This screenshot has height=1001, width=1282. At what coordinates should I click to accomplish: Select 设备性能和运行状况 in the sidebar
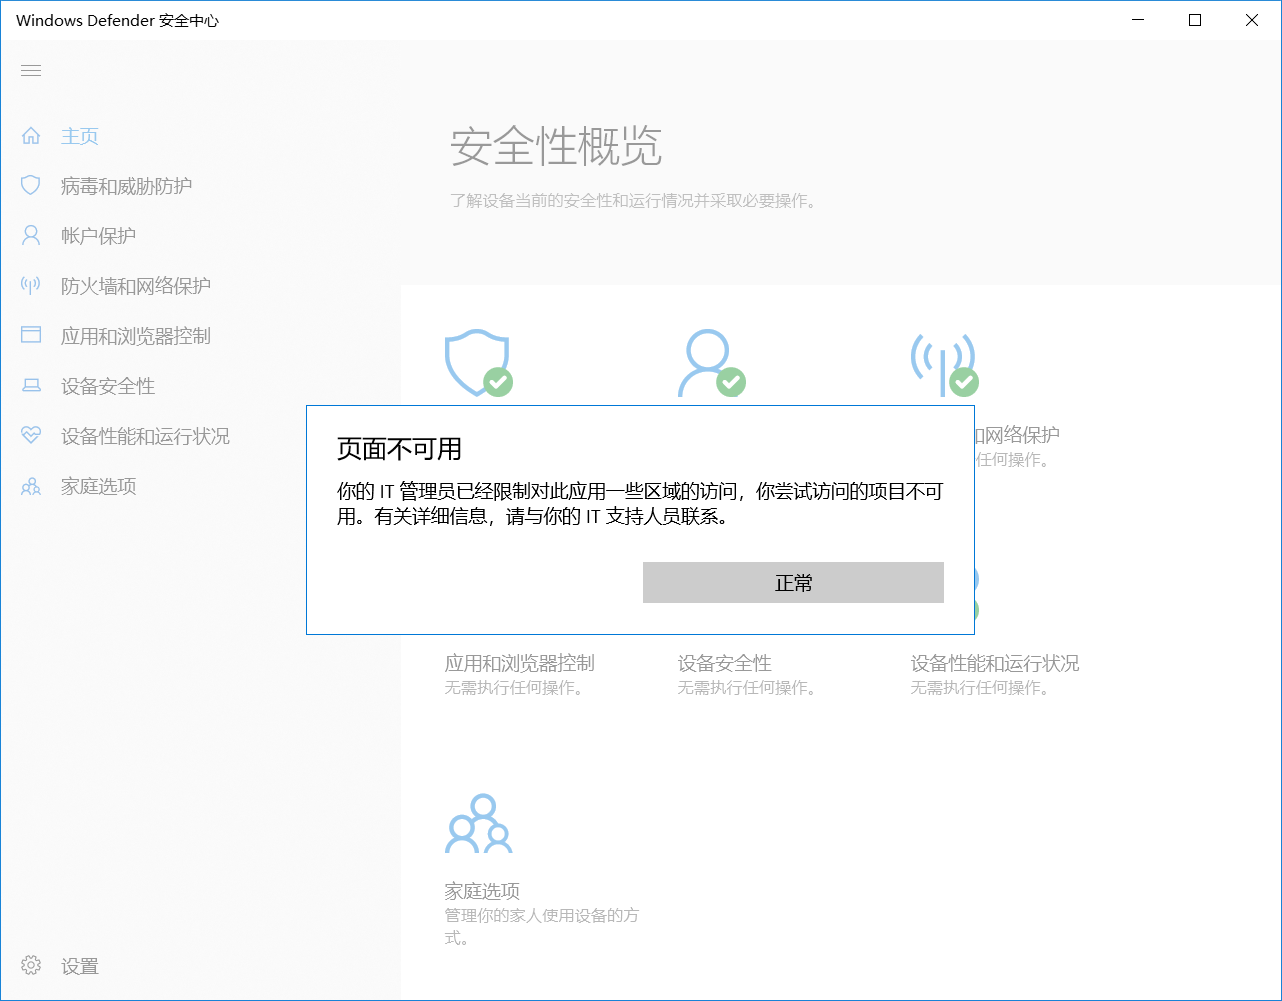click(145, 436)
